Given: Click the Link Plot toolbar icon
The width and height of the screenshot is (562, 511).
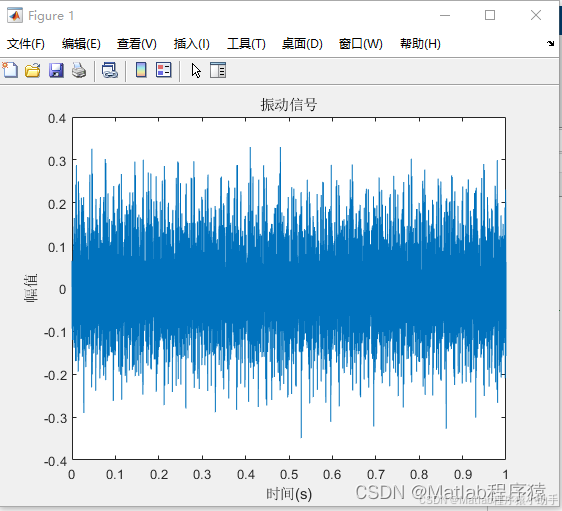Looking at the screenshot, I should pyautogui.click(x=110, y=70).
